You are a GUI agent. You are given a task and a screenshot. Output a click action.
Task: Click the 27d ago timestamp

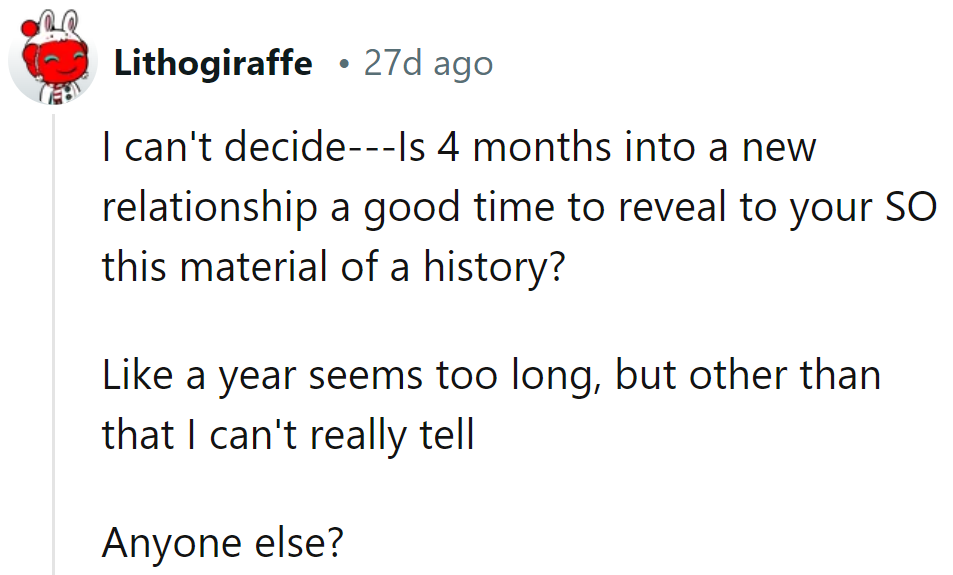coord(428,64)
